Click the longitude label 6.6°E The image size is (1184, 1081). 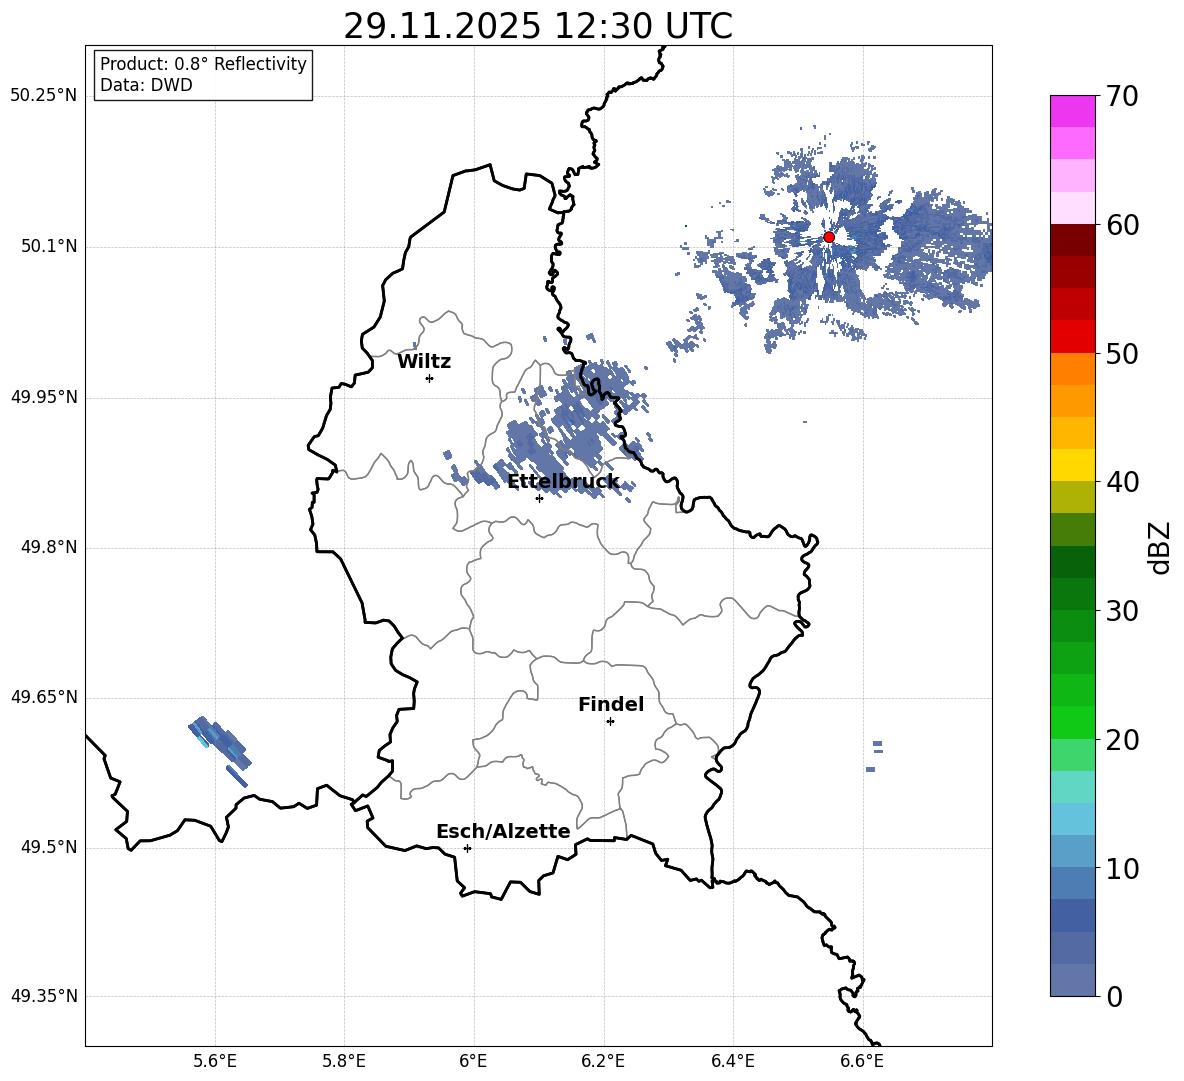coord(862,1061)
